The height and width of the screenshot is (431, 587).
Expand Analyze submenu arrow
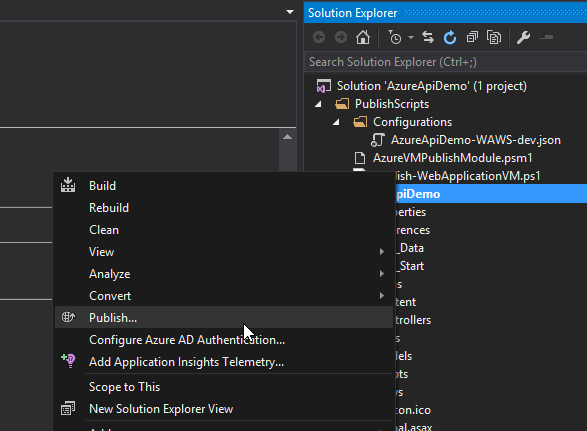point(381,274)
